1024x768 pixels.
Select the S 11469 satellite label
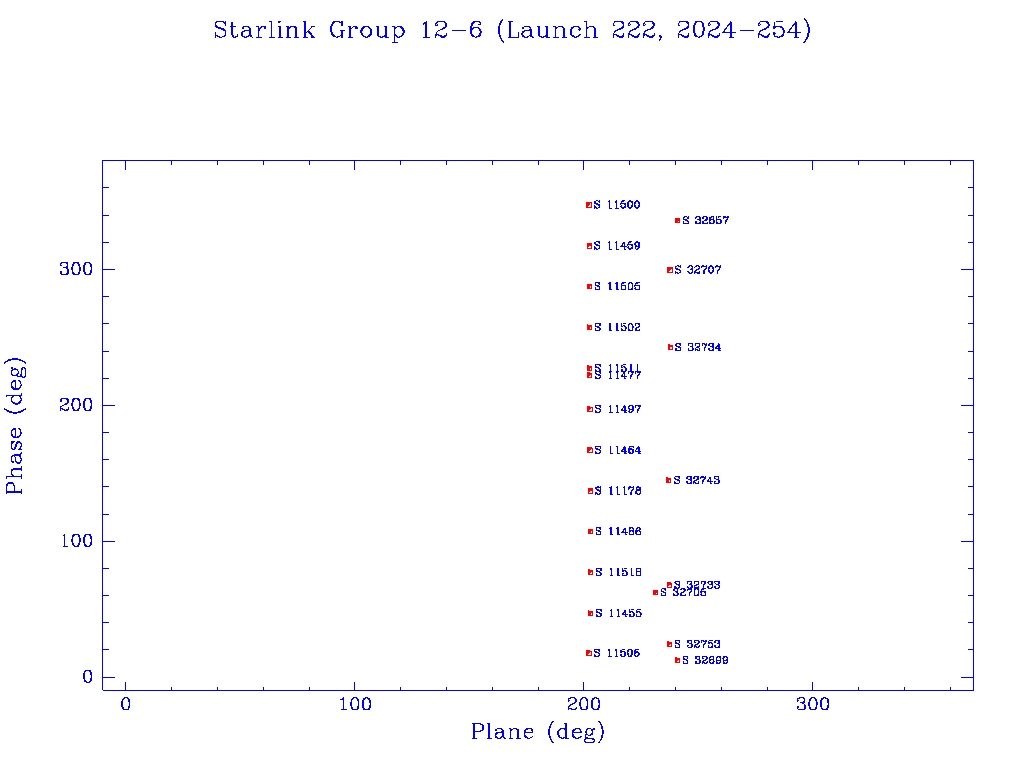[616, 246]
